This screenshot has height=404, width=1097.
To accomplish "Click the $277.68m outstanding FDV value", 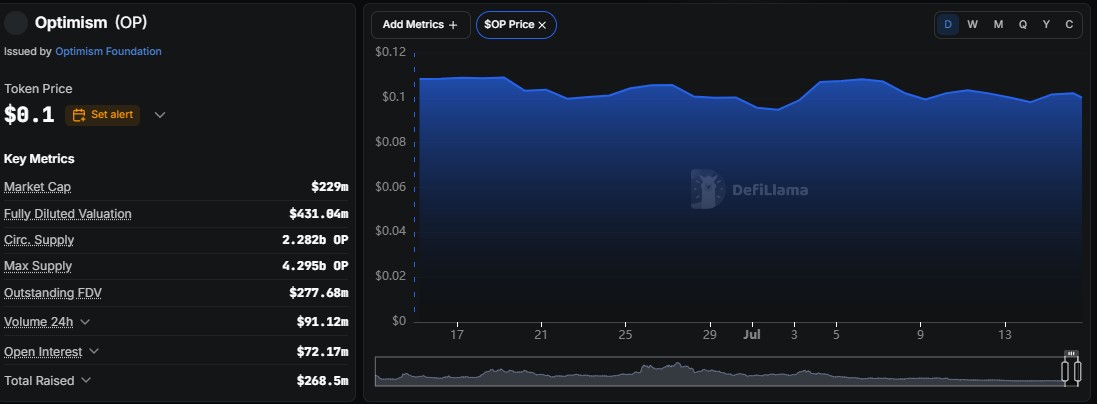I will [319, 293].
